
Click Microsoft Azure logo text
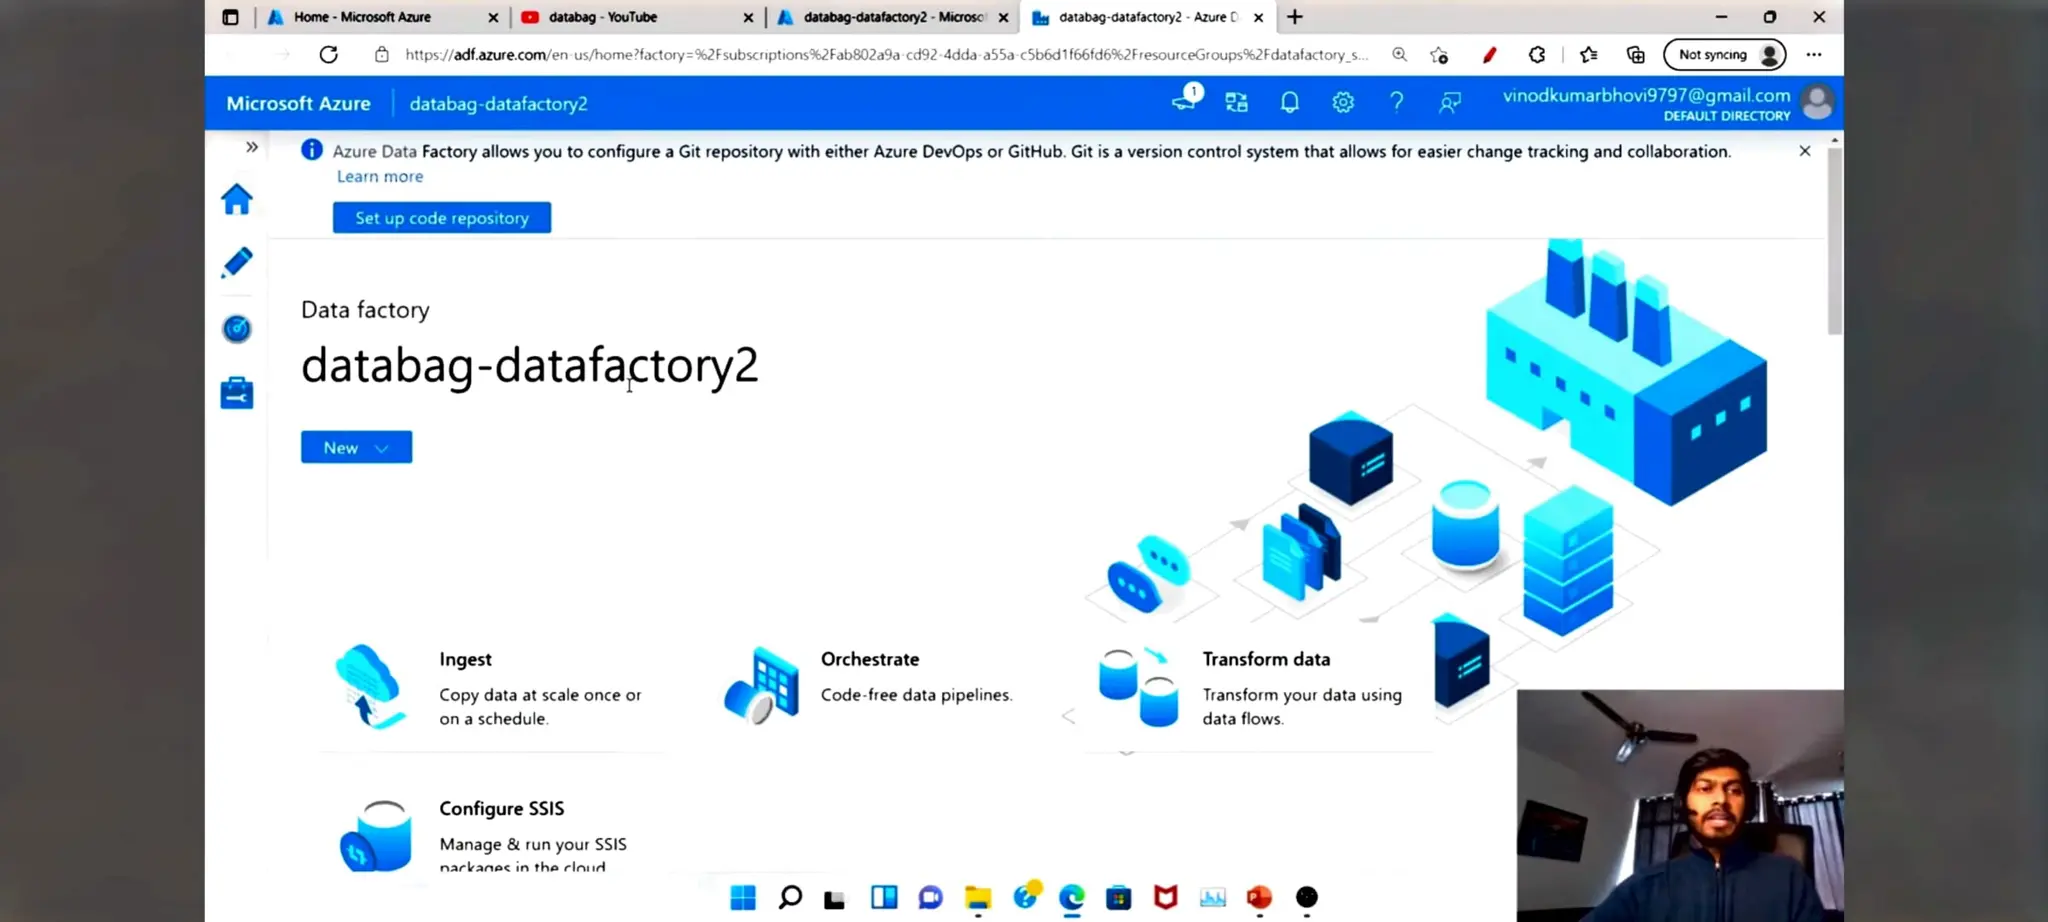298,103
